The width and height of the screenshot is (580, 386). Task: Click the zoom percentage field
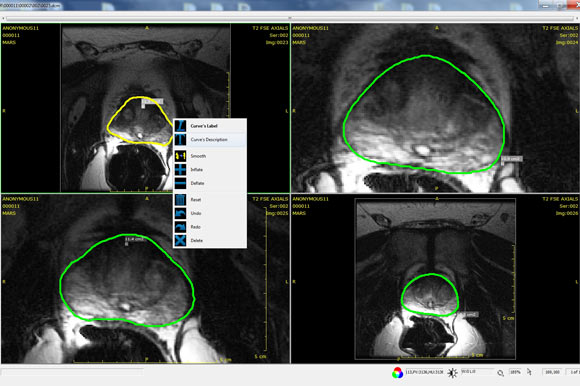point(516,372)
